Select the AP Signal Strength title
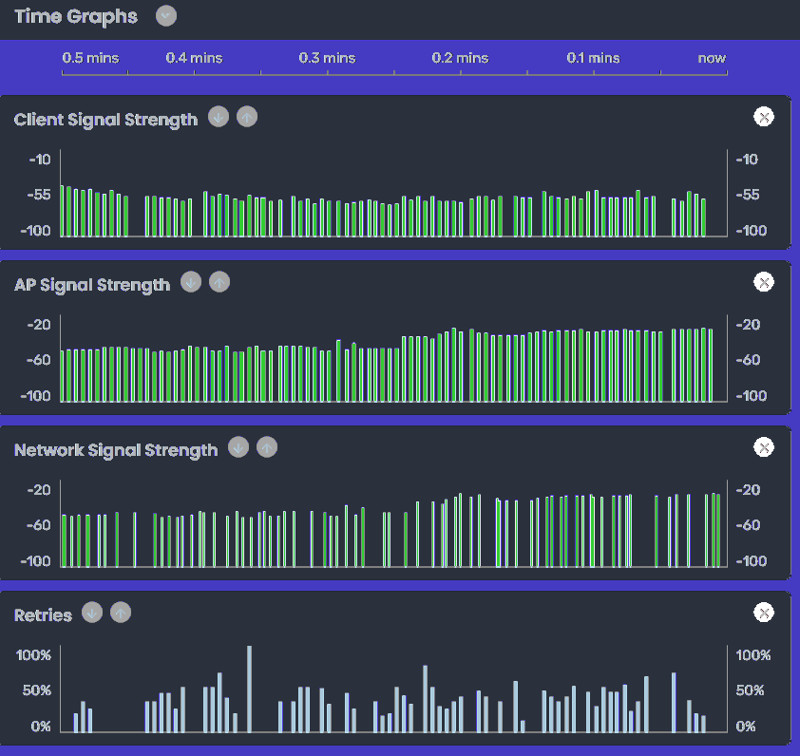Image resolution: width=800 pixels, height=756 pixels. tap(92, 285)
